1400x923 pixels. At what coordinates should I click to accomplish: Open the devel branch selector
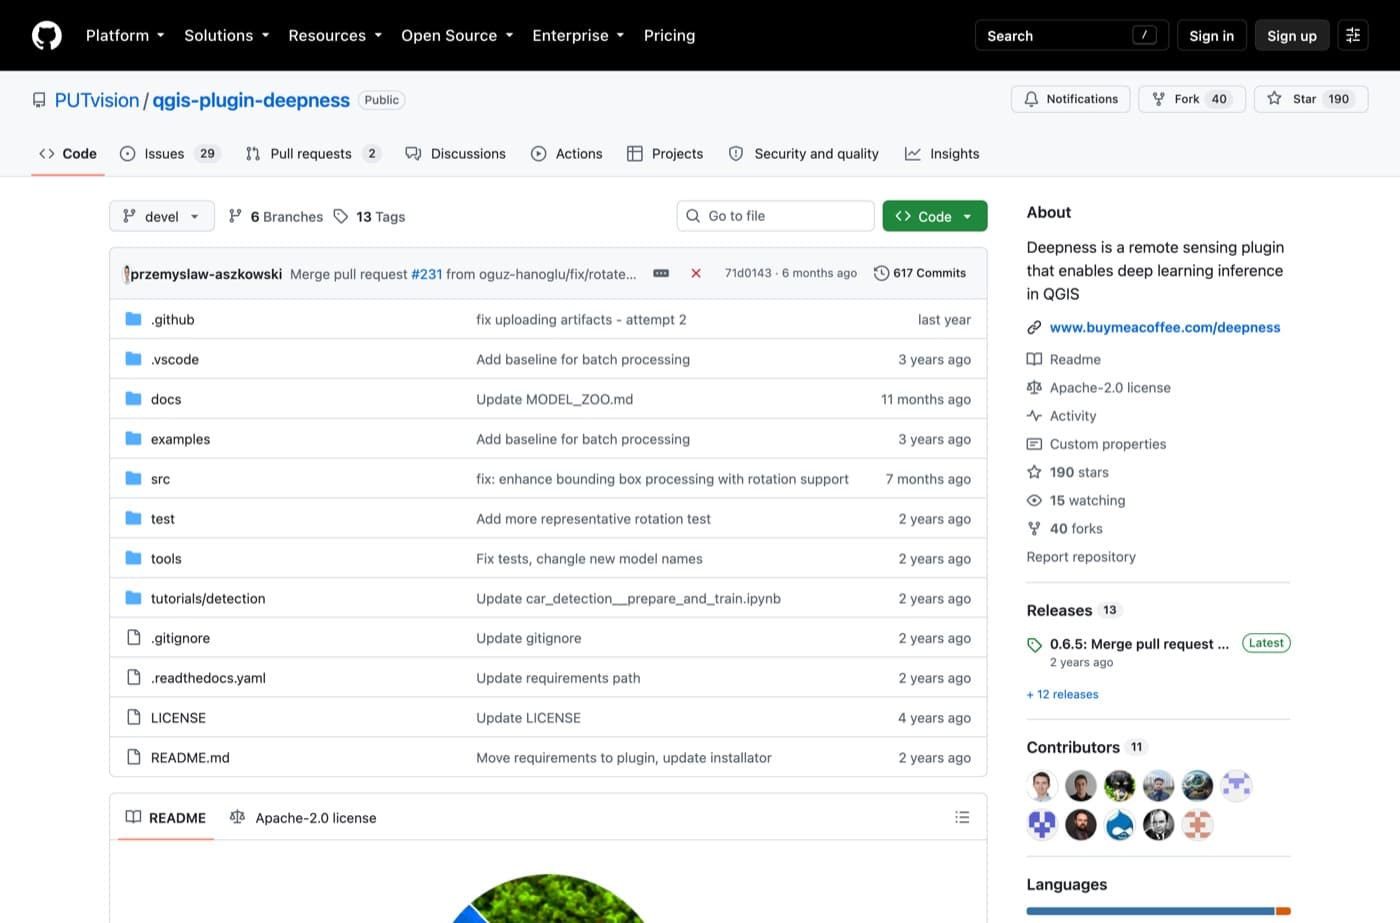coord(162,216)
